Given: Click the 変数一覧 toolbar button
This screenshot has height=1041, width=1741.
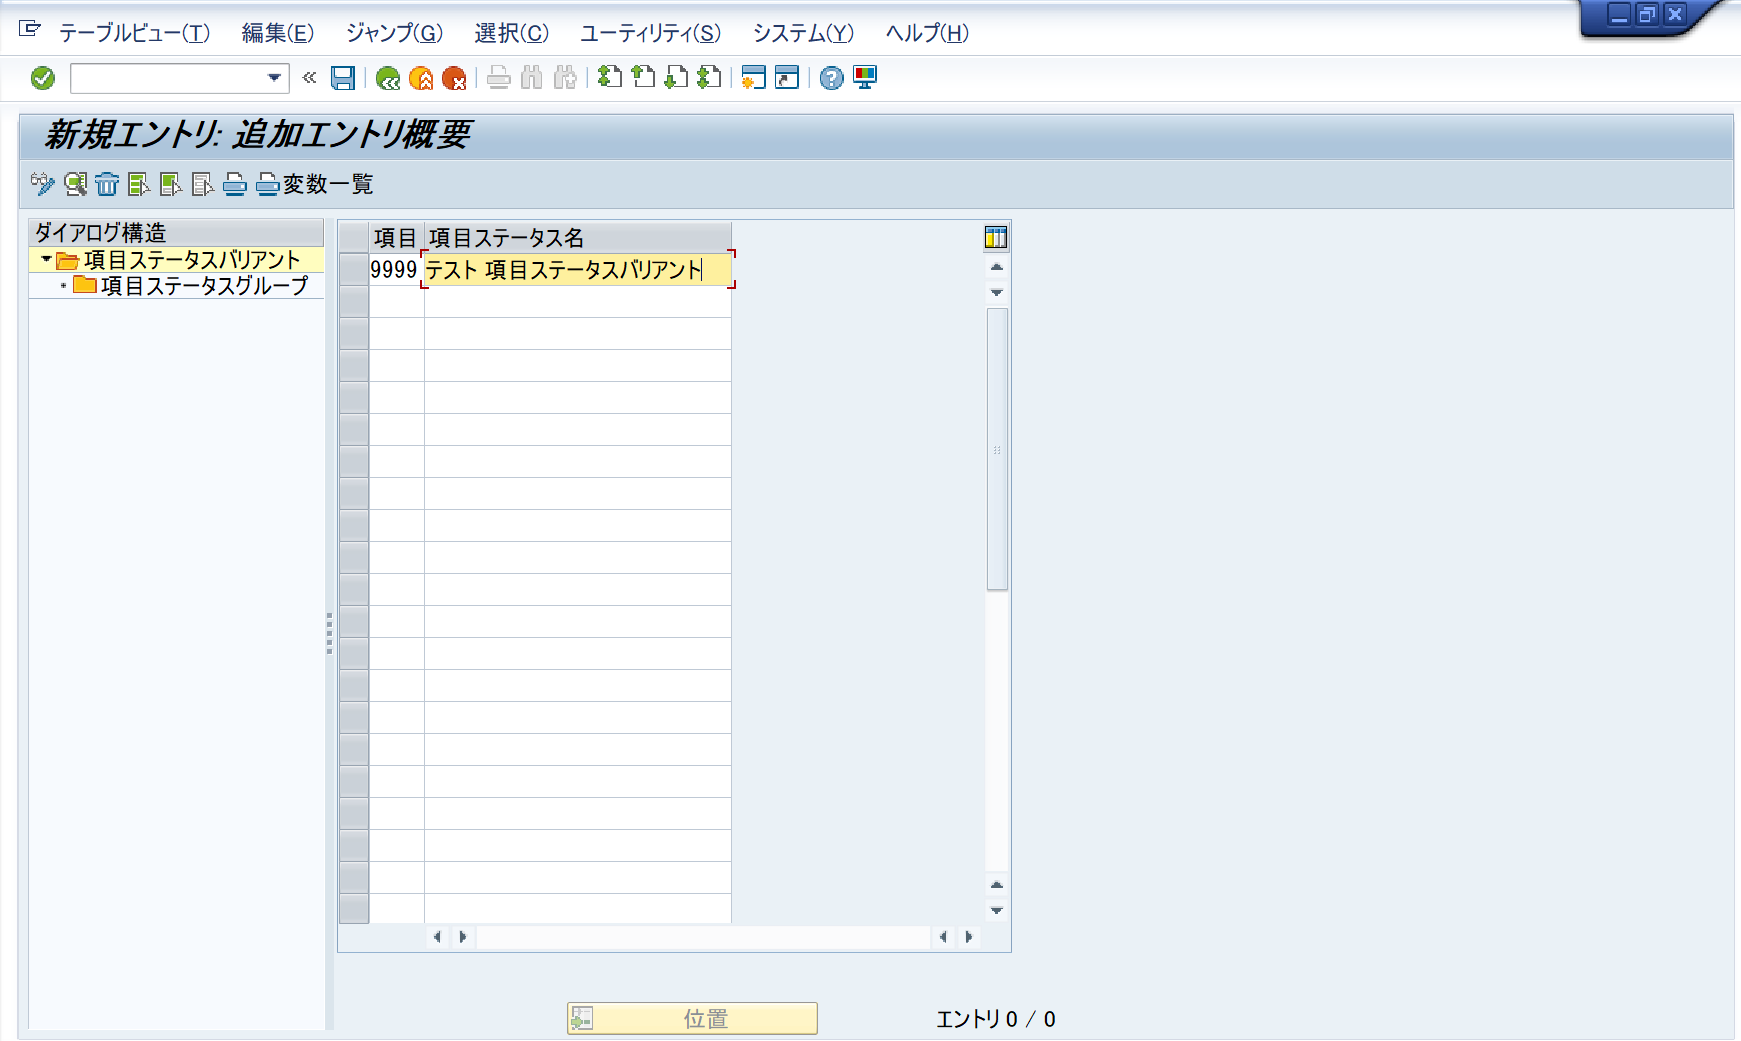Looking at the screenshot, I should pyautogui.click(x=327, y=185).
